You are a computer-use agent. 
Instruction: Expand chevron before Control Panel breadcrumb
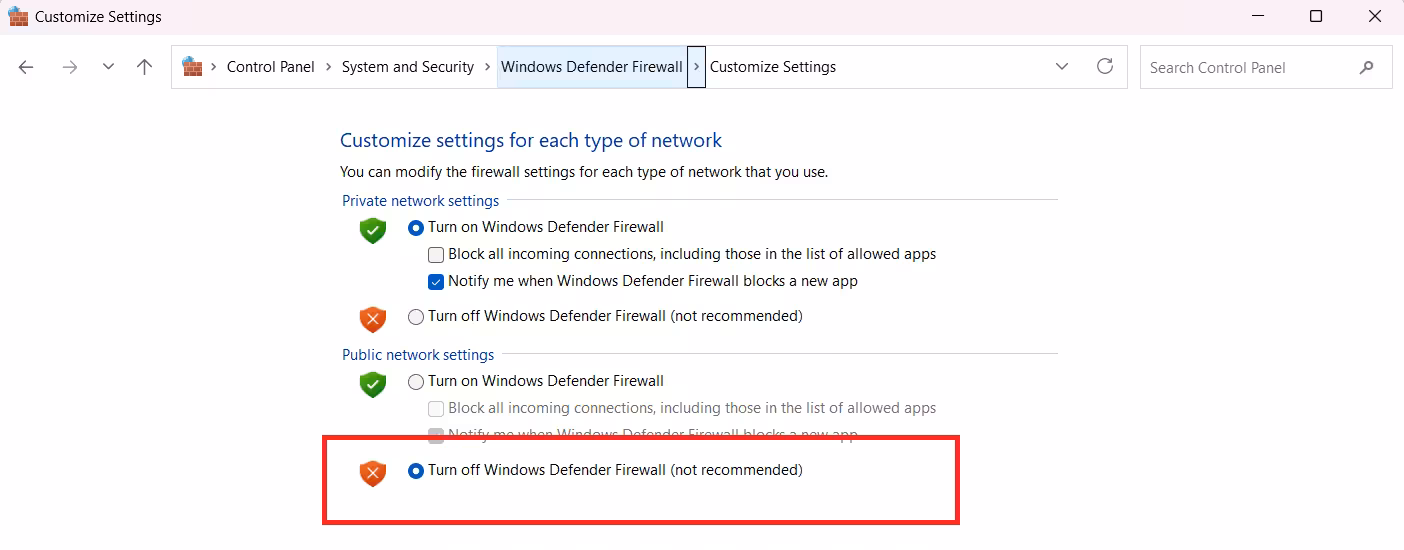pos(213,67)
